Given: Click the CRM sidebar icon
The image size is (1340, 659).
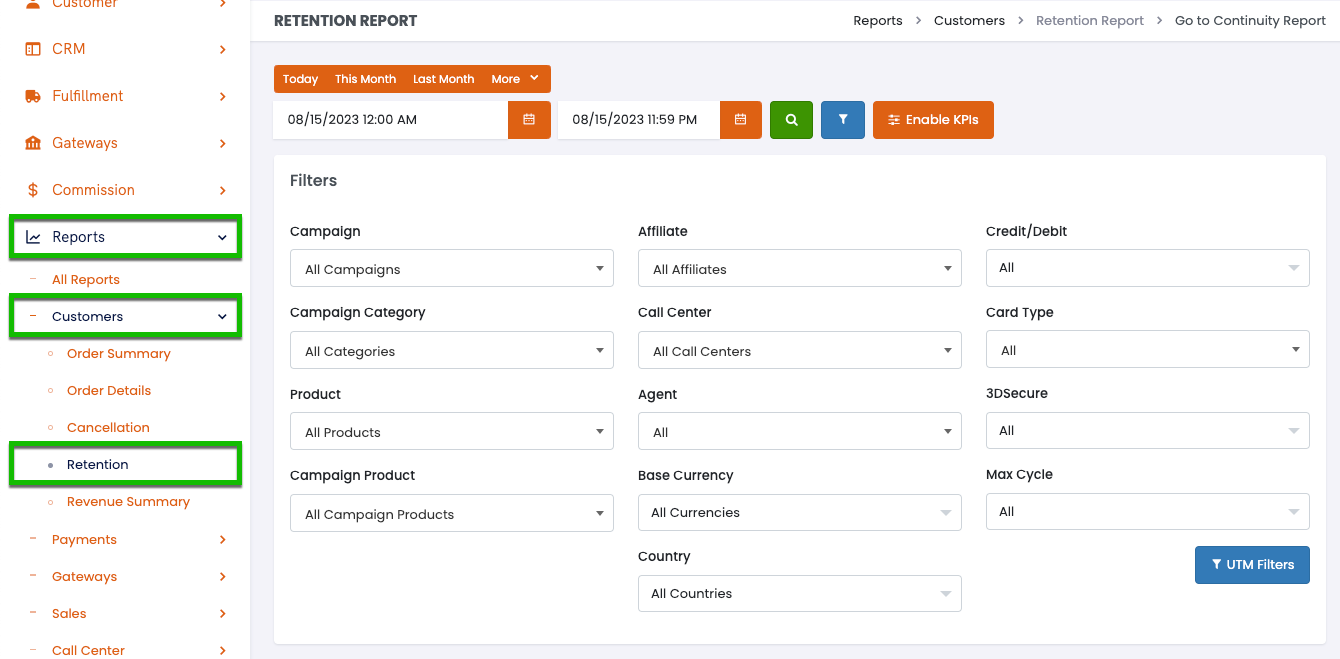Looking at the screenshot, I should [x=33, y=49].
